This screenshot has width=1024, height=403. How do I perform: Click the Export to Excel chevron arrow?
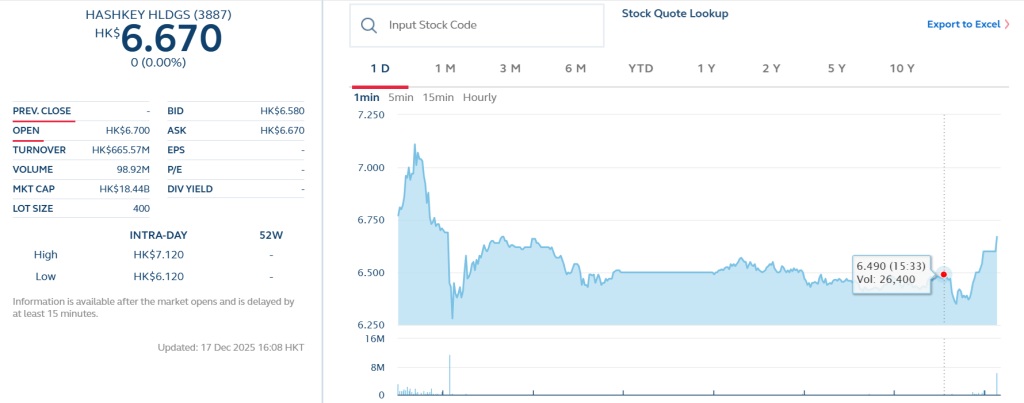(1007, 24)
